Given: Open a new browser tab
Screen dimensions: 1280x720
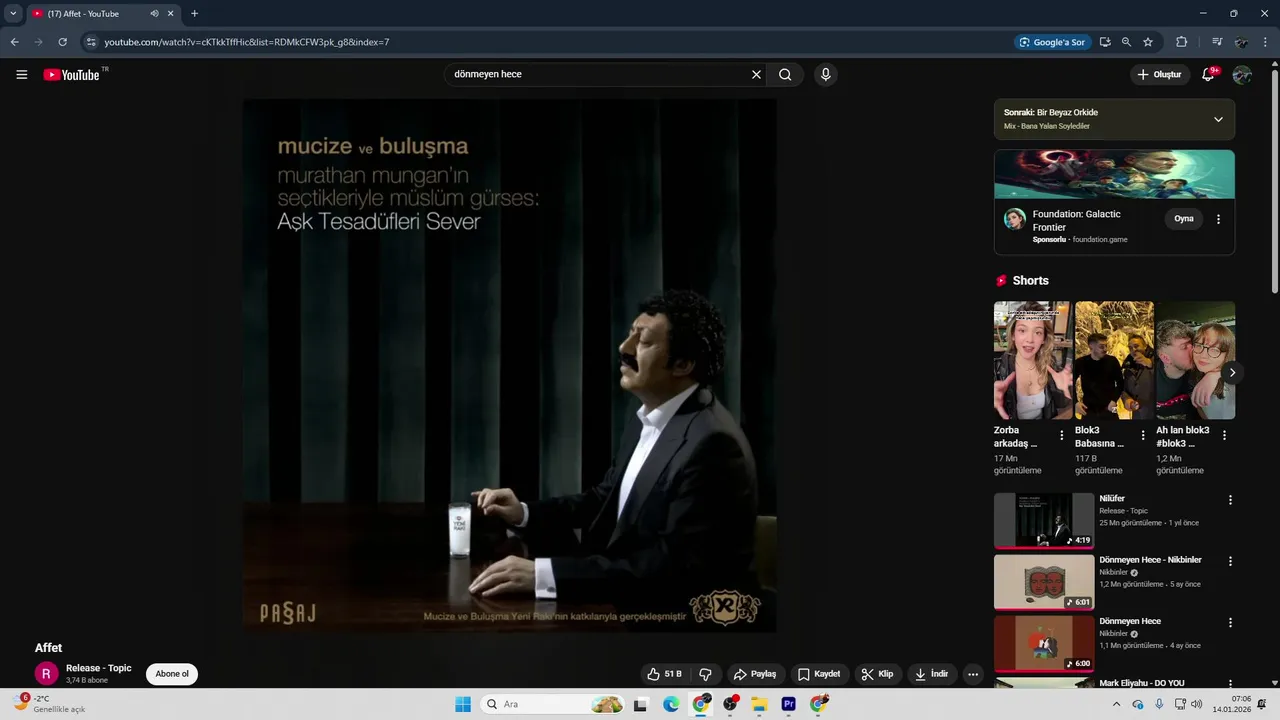Looking at the screenshot, I should pos(194,14).
